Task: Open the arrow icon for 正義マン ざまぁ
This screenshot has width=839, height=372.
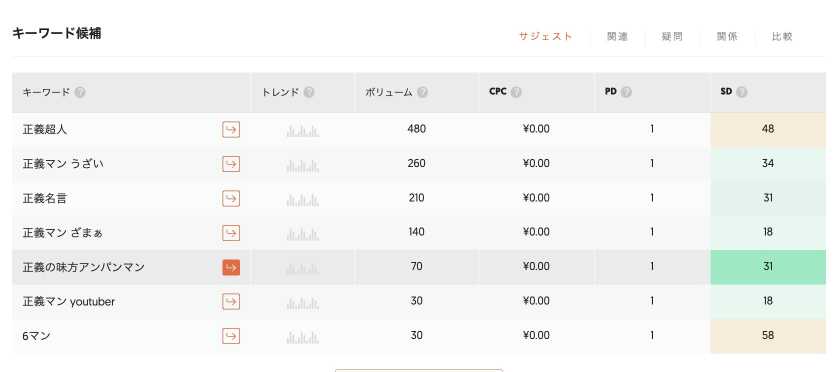Action: point(231,233)
